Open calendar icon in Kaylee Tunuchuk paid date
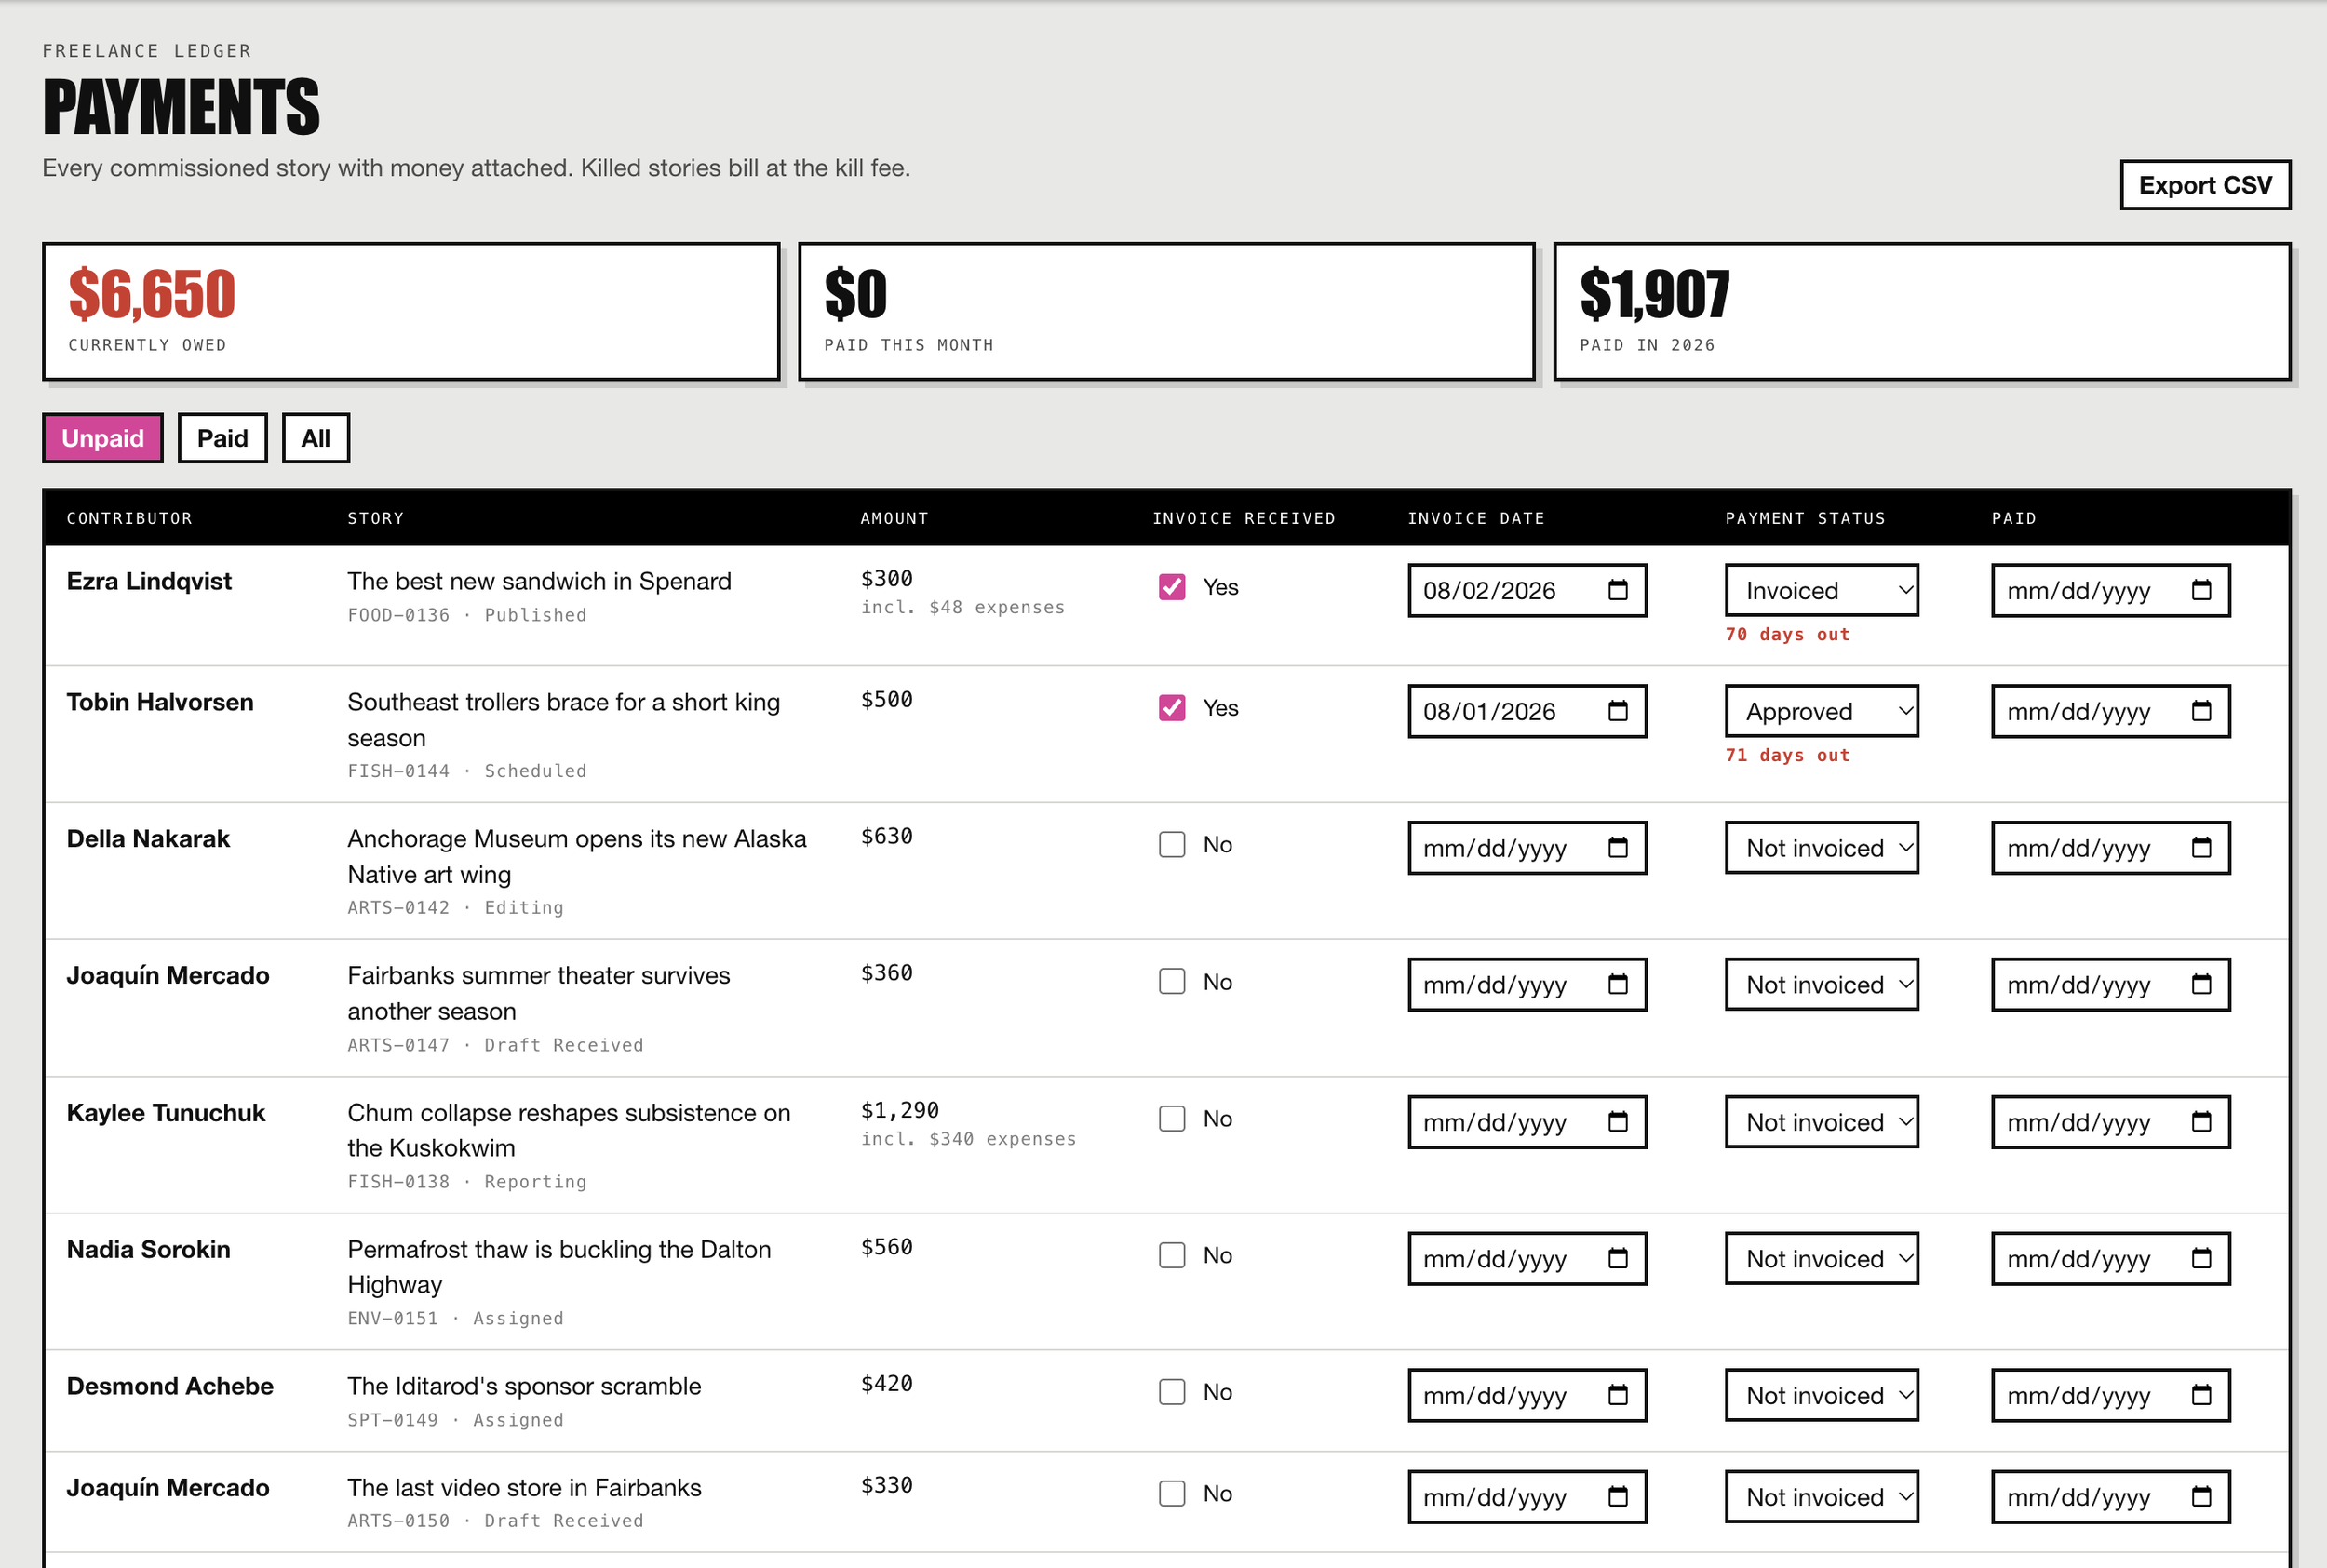This screenshot has height=1568, width=2327. [2201, 1122]
